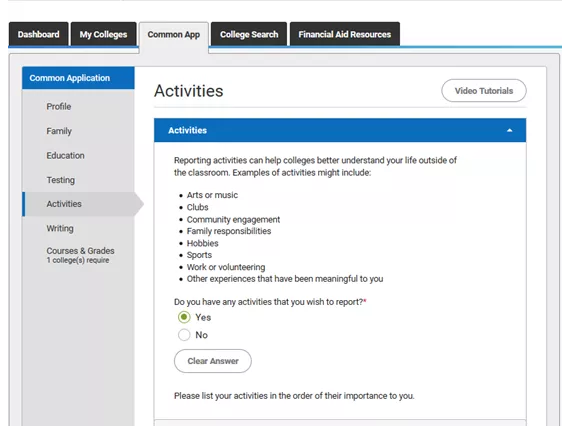
Task: Click the "Hobbies" list item
Action: pos(202,243)
